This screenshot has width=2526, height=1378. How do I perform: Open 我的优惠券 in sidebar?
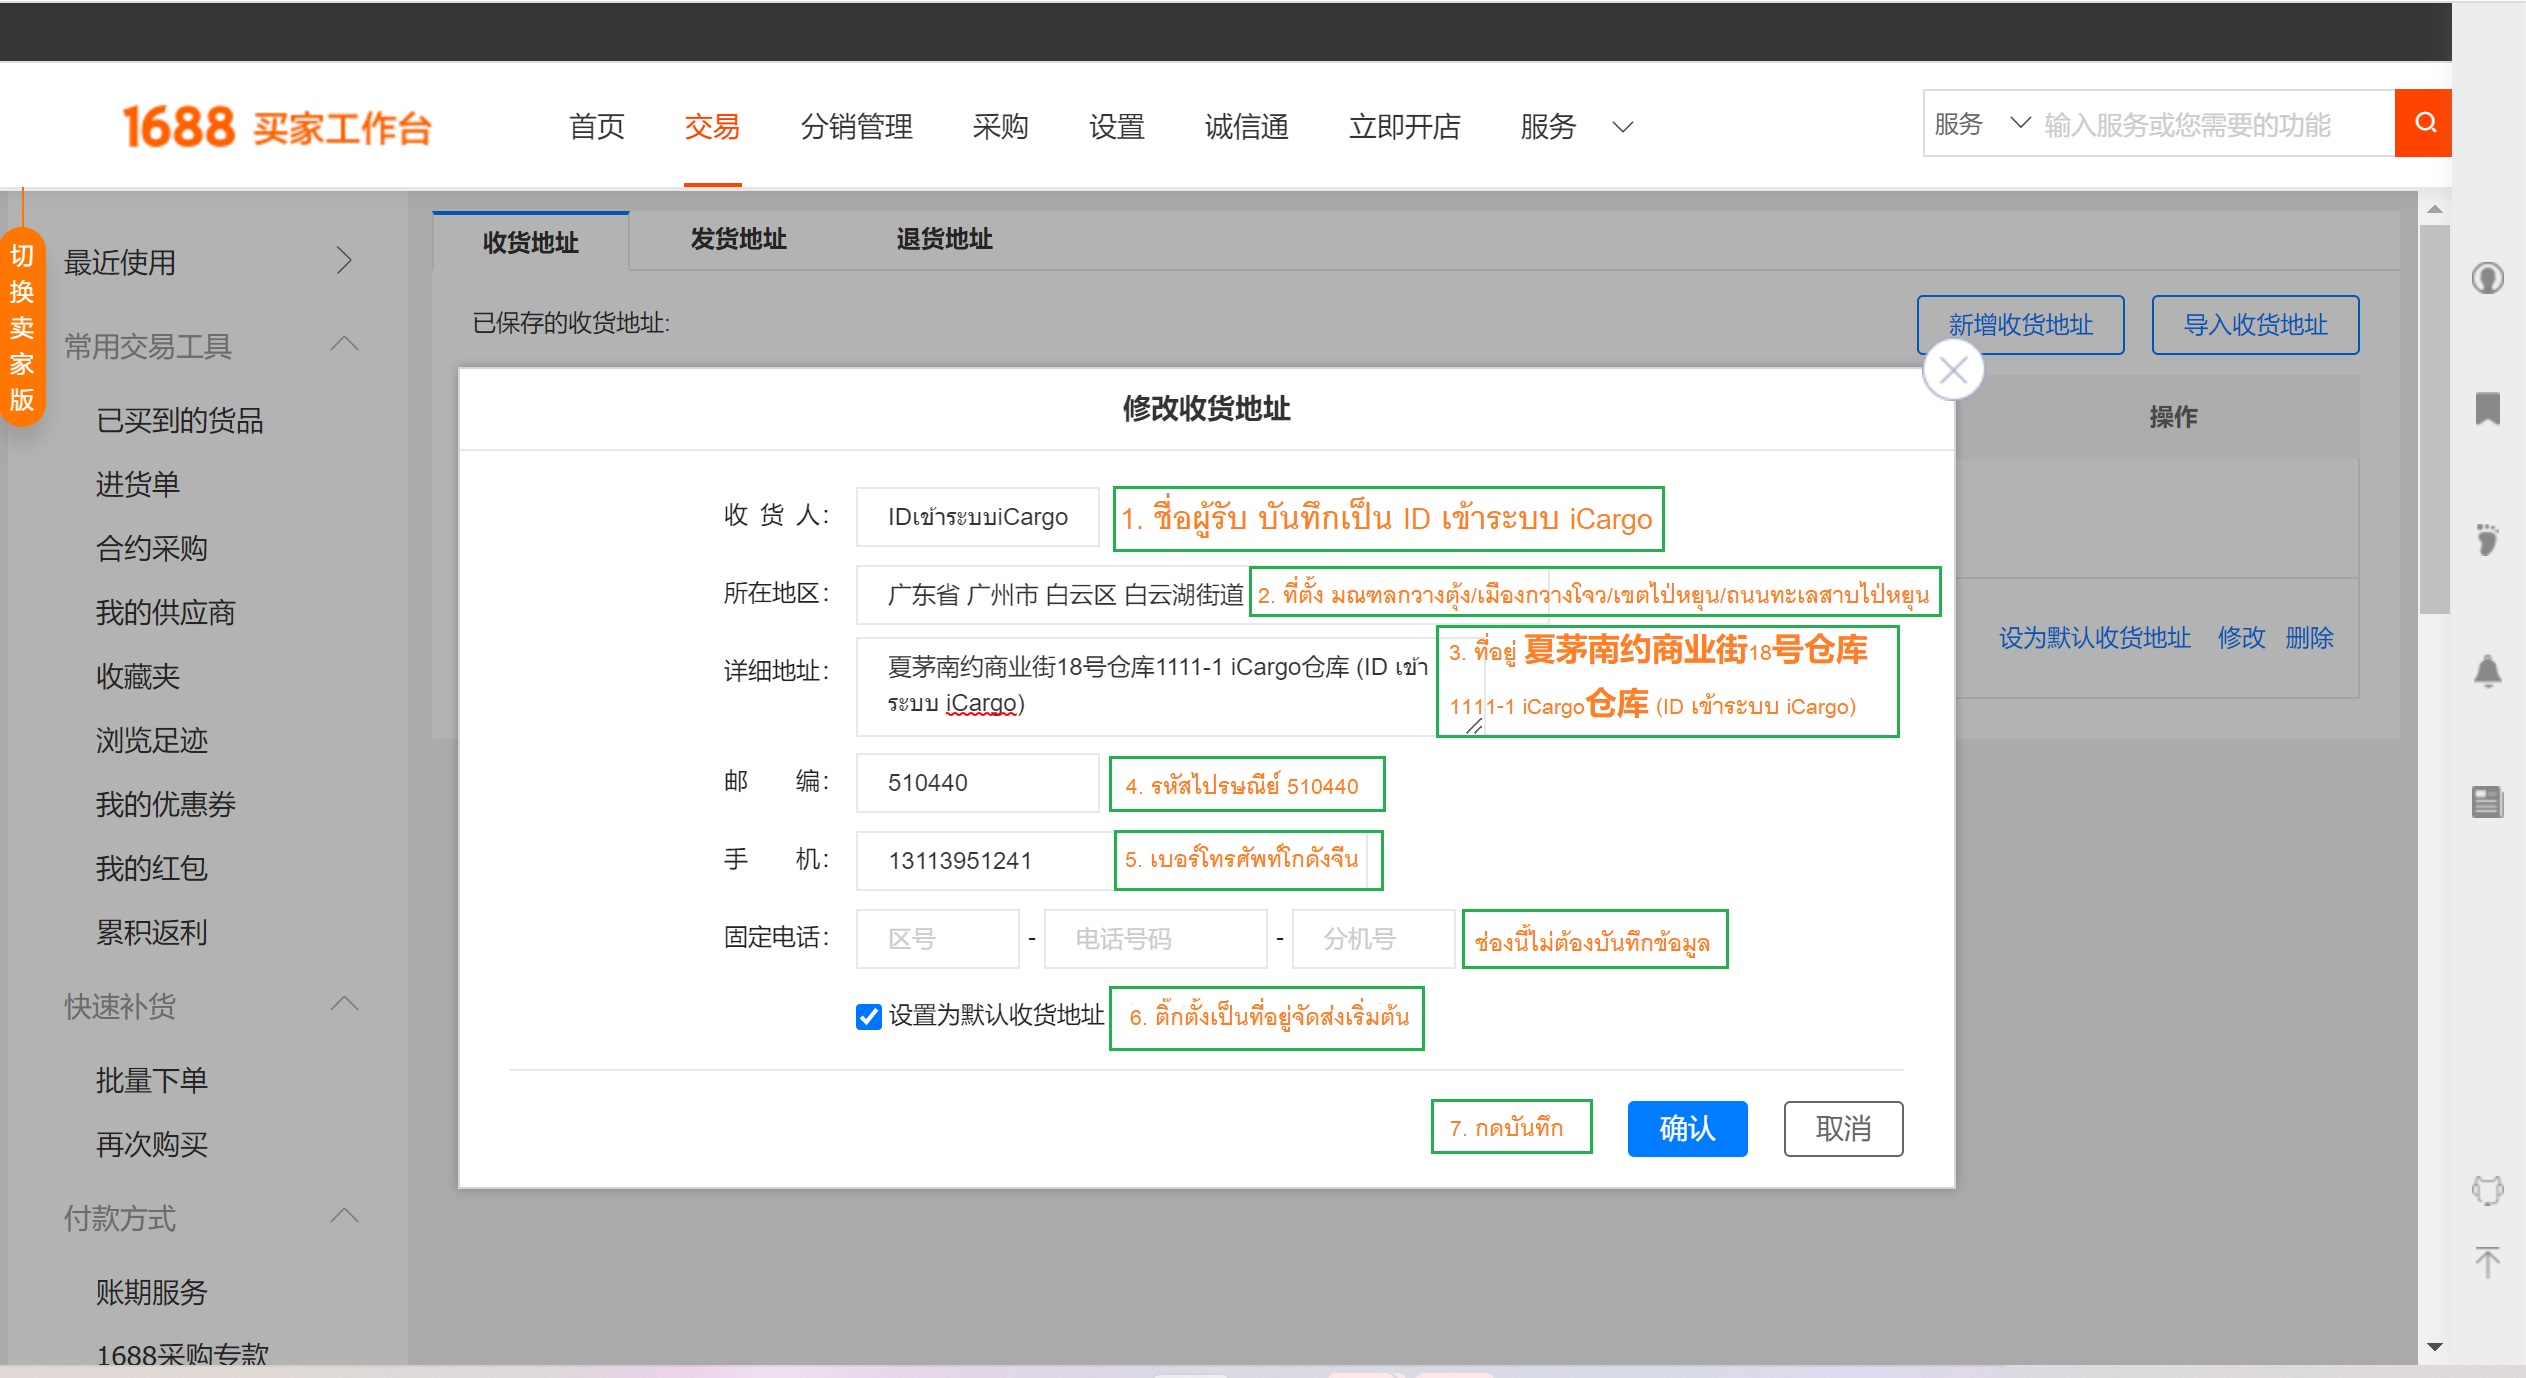pyautogui.click(x=165, y=805)
